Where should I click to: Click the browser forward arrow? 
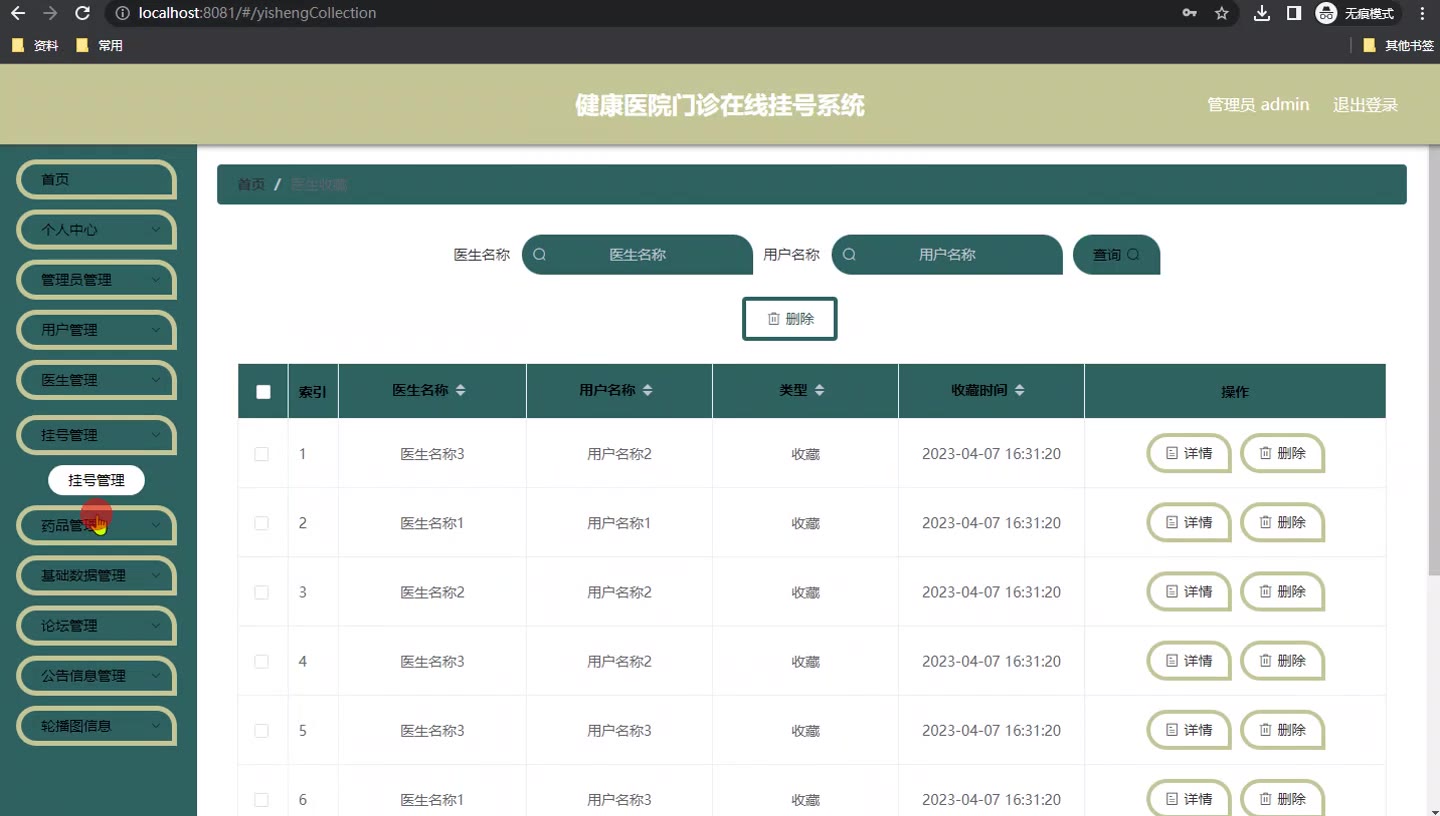50,13
